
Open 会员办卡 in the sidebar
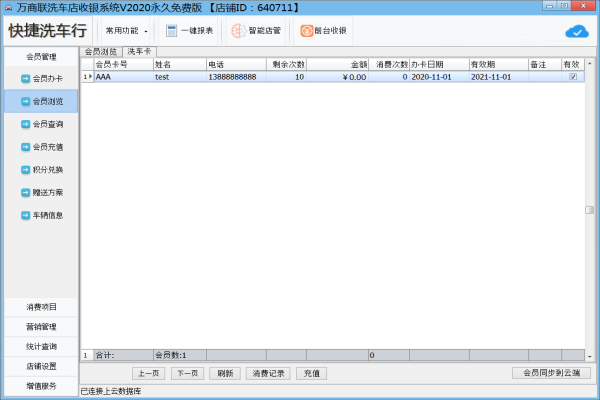(41, 78)
